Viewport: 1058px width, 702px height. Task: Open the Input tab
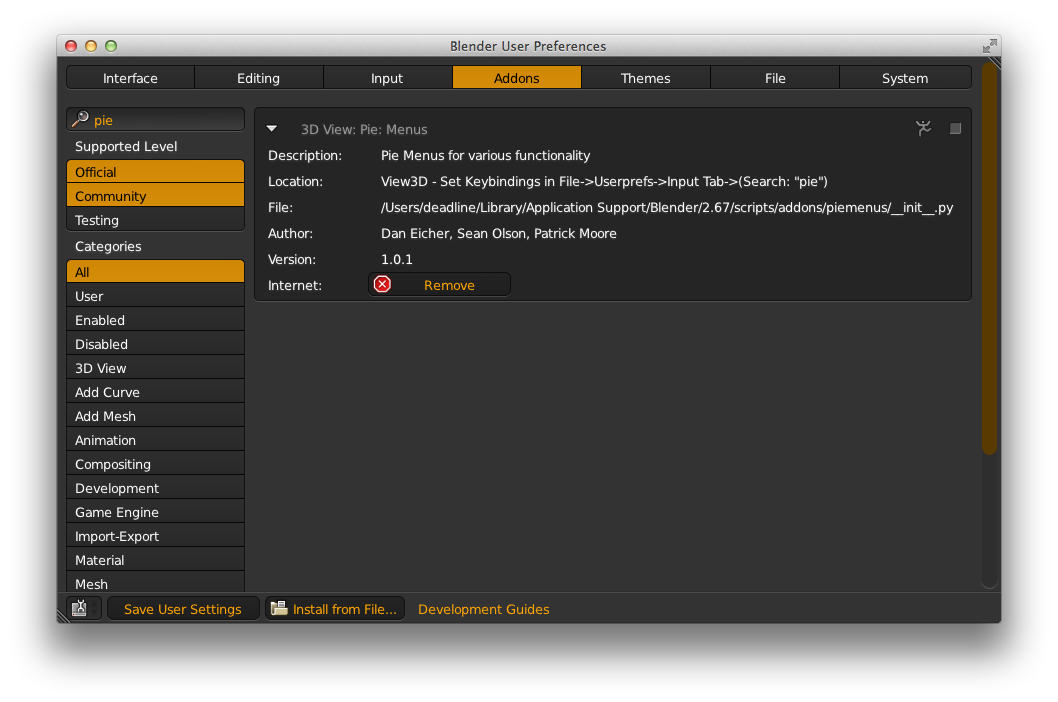tap(387, 78)
